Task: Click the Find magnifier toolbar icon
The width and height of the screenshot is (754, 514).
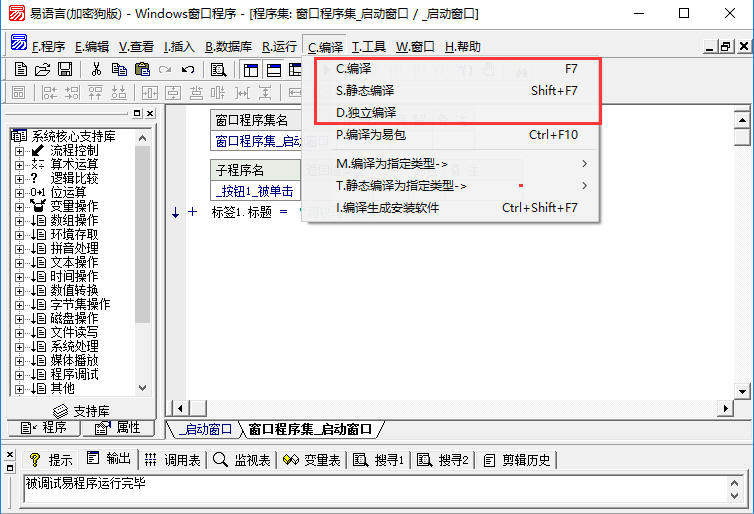Action: coord(218,69)
